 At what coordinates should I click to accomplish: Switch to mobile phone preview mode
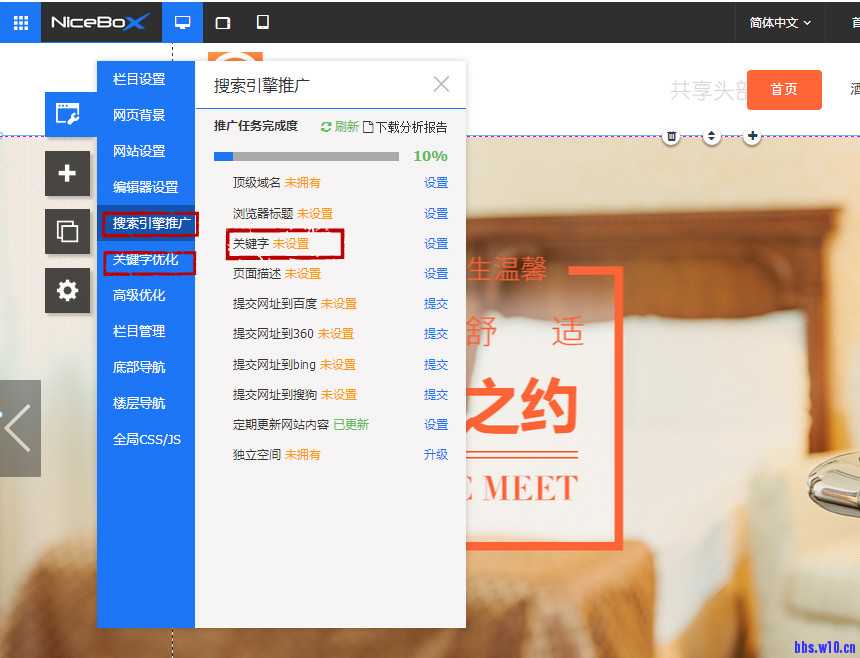pyautogui.click(x=263, y=22)
